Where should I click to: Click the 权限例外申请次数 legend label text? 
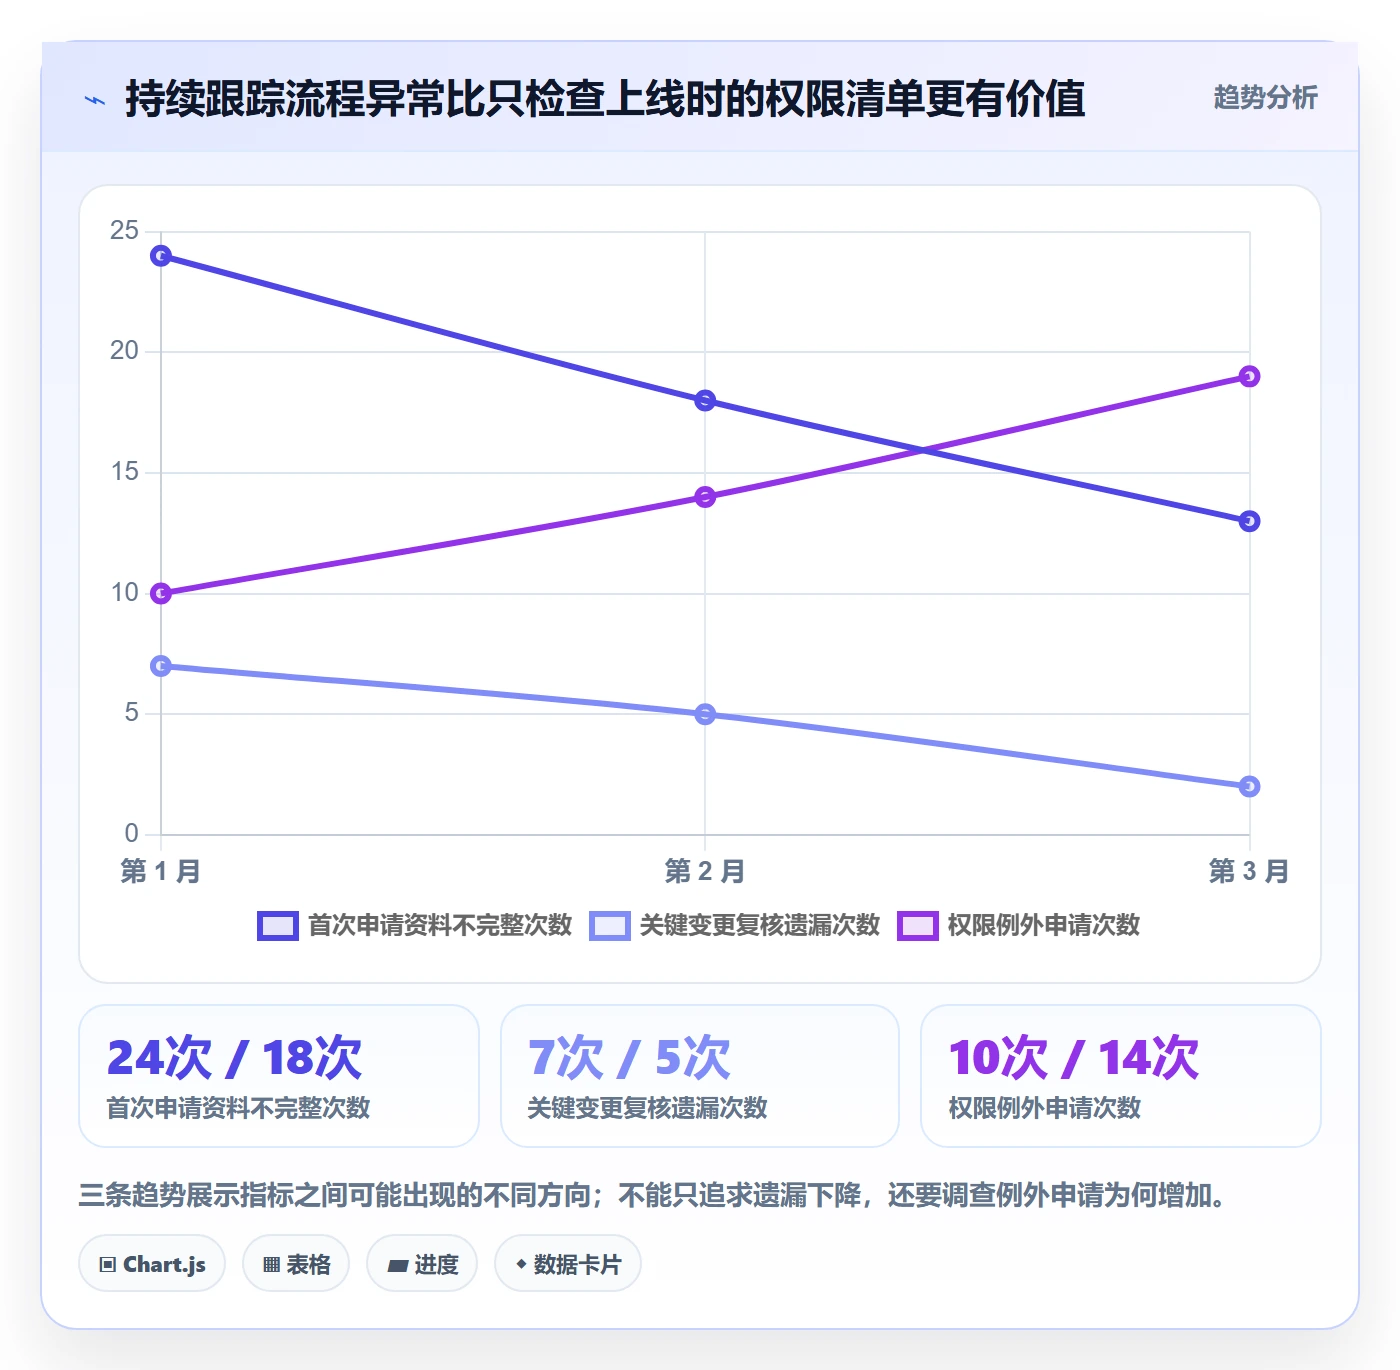(1044, 925)
